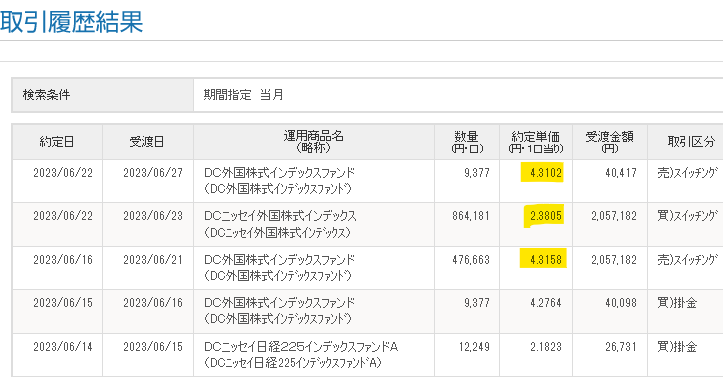
Task: Select delivery date 2023/06/15
Action: coord(153,347)
